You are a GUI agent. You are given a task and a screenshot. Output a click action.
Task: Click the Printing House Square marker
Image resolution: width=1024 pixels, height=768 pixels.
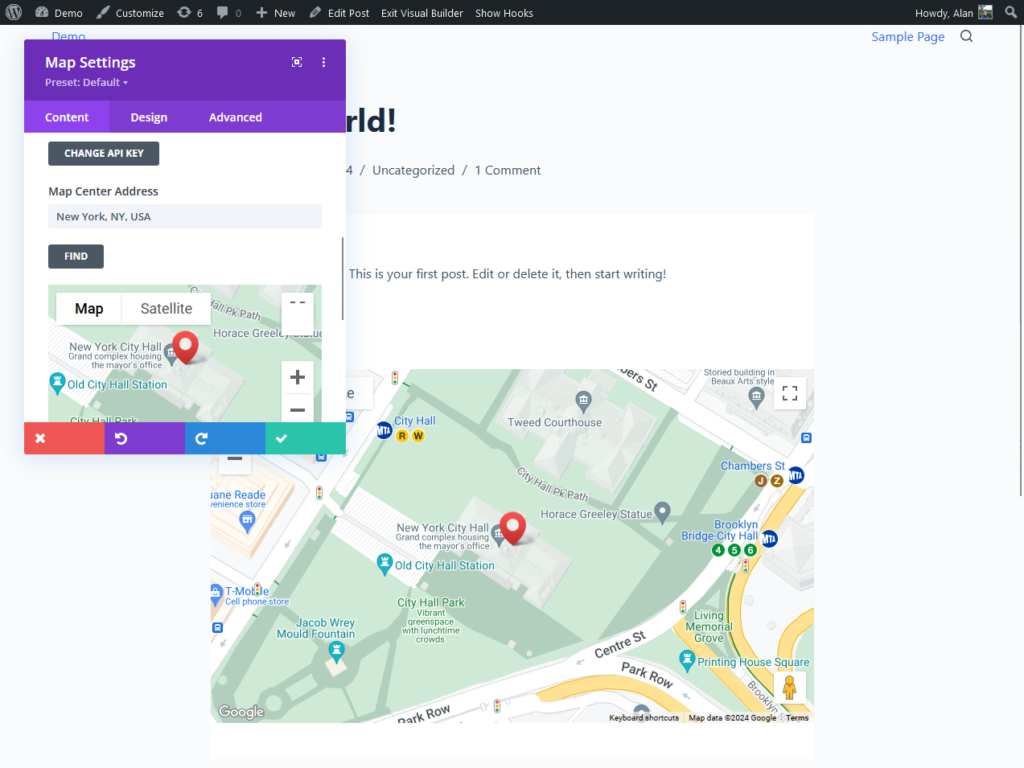coord(686,660)
